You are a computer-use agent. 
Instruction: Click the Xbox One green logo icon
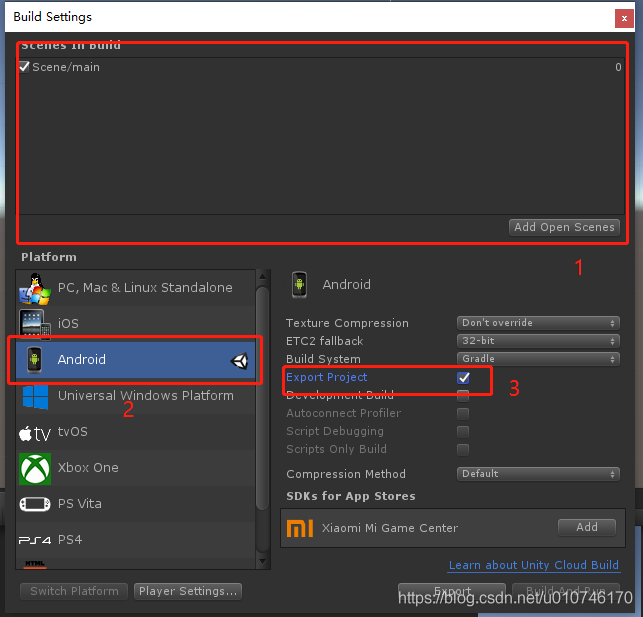pyautogui.click(x=35, y=469)
